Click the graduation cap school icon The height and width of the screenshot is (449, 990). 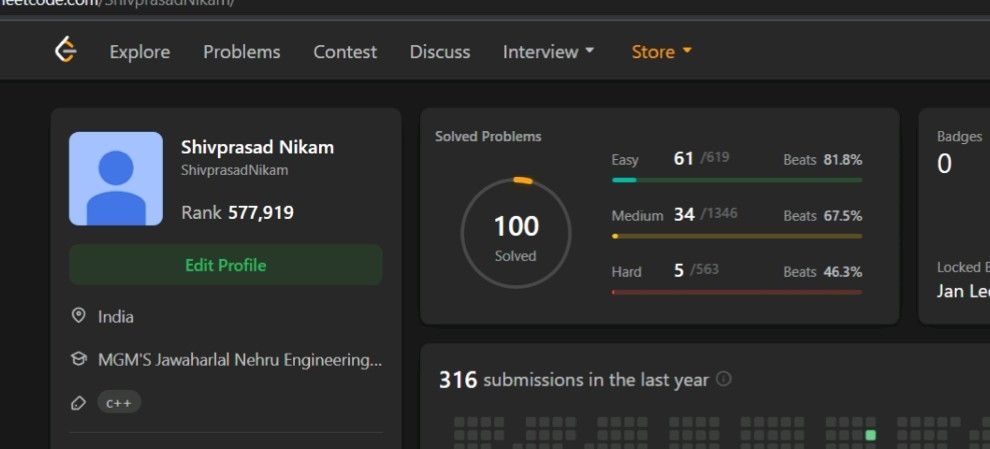(x=78, y=360)
